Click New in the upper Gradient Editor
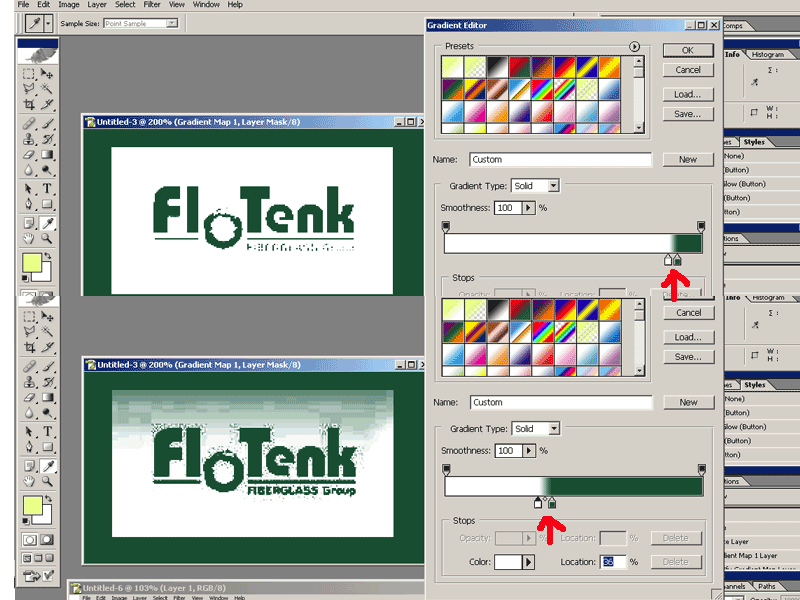The width and height of the screenshot is (800, 600). click(x=688, y=160)
